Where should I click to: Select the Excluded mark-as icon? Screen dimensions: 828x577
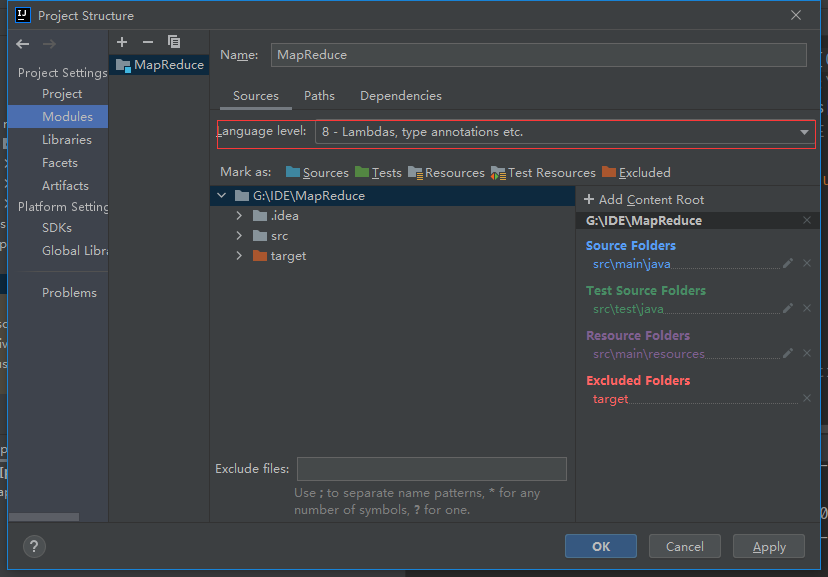click(x=608, y=172)
